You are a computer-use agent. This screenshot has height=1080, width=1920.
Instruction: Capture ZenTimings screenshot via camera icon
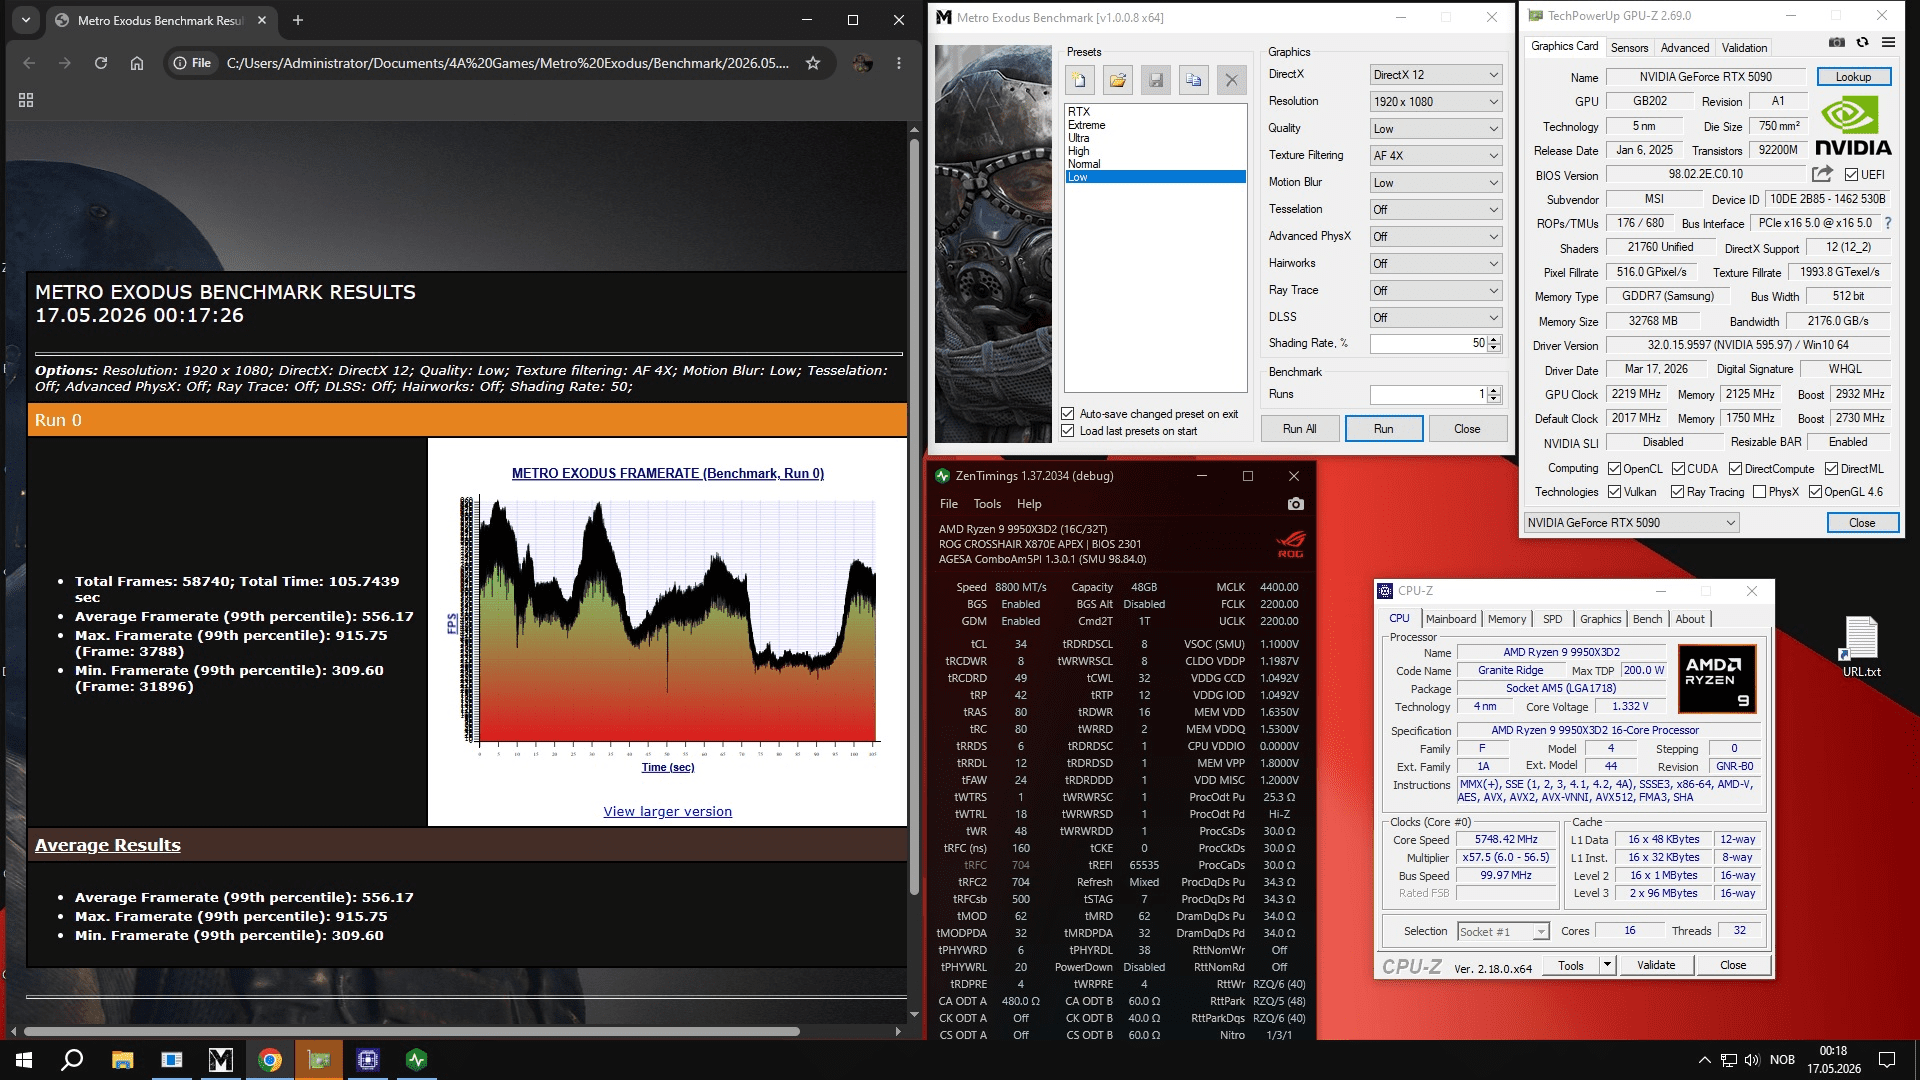[1296, 504]
